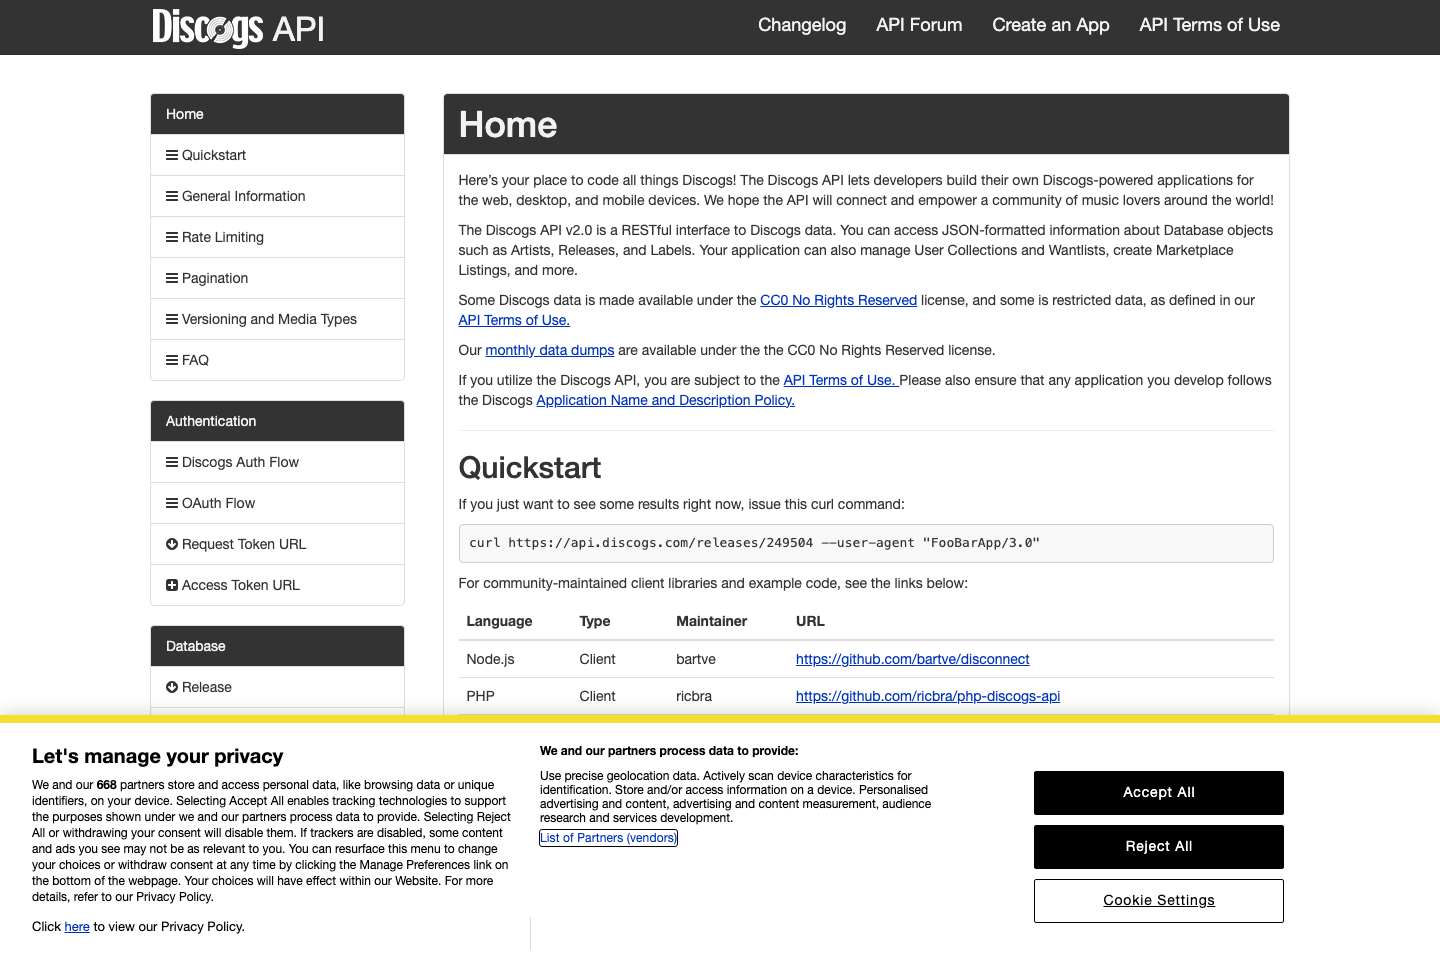Click Create an App in the navbar

click(x=1050, y=25)
